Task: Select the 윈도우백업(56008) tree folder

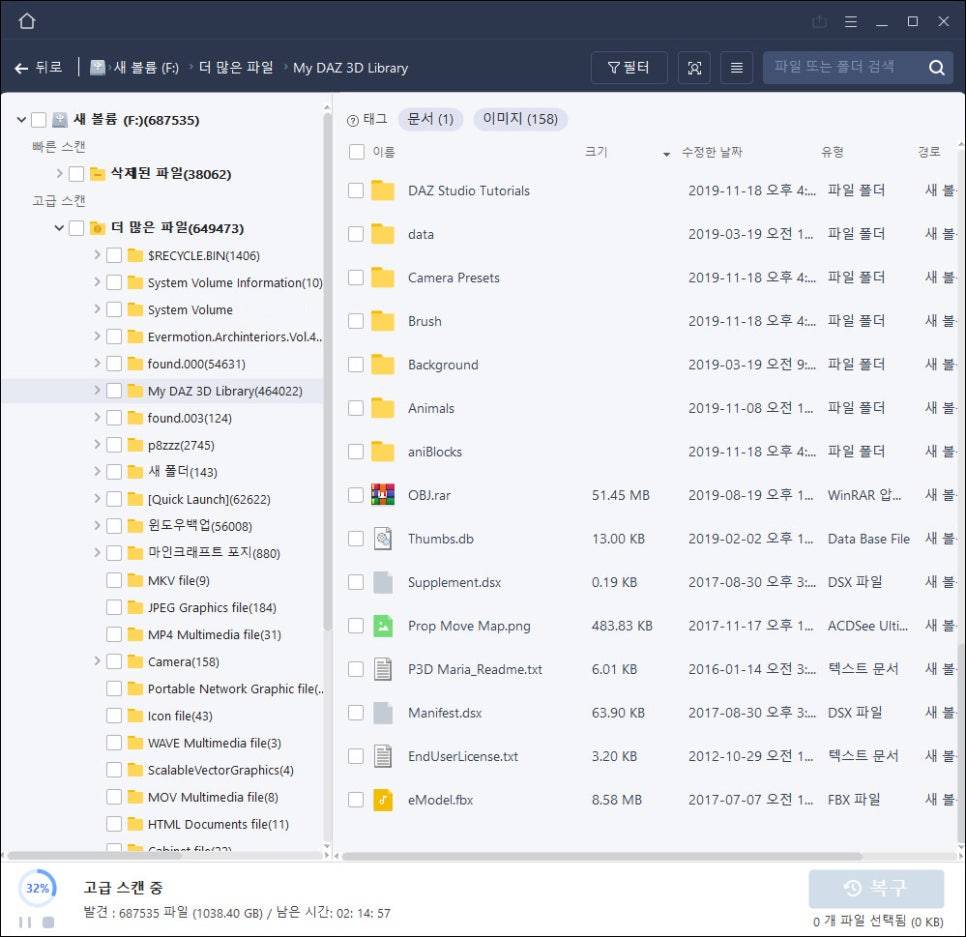Action: (200, 526)
